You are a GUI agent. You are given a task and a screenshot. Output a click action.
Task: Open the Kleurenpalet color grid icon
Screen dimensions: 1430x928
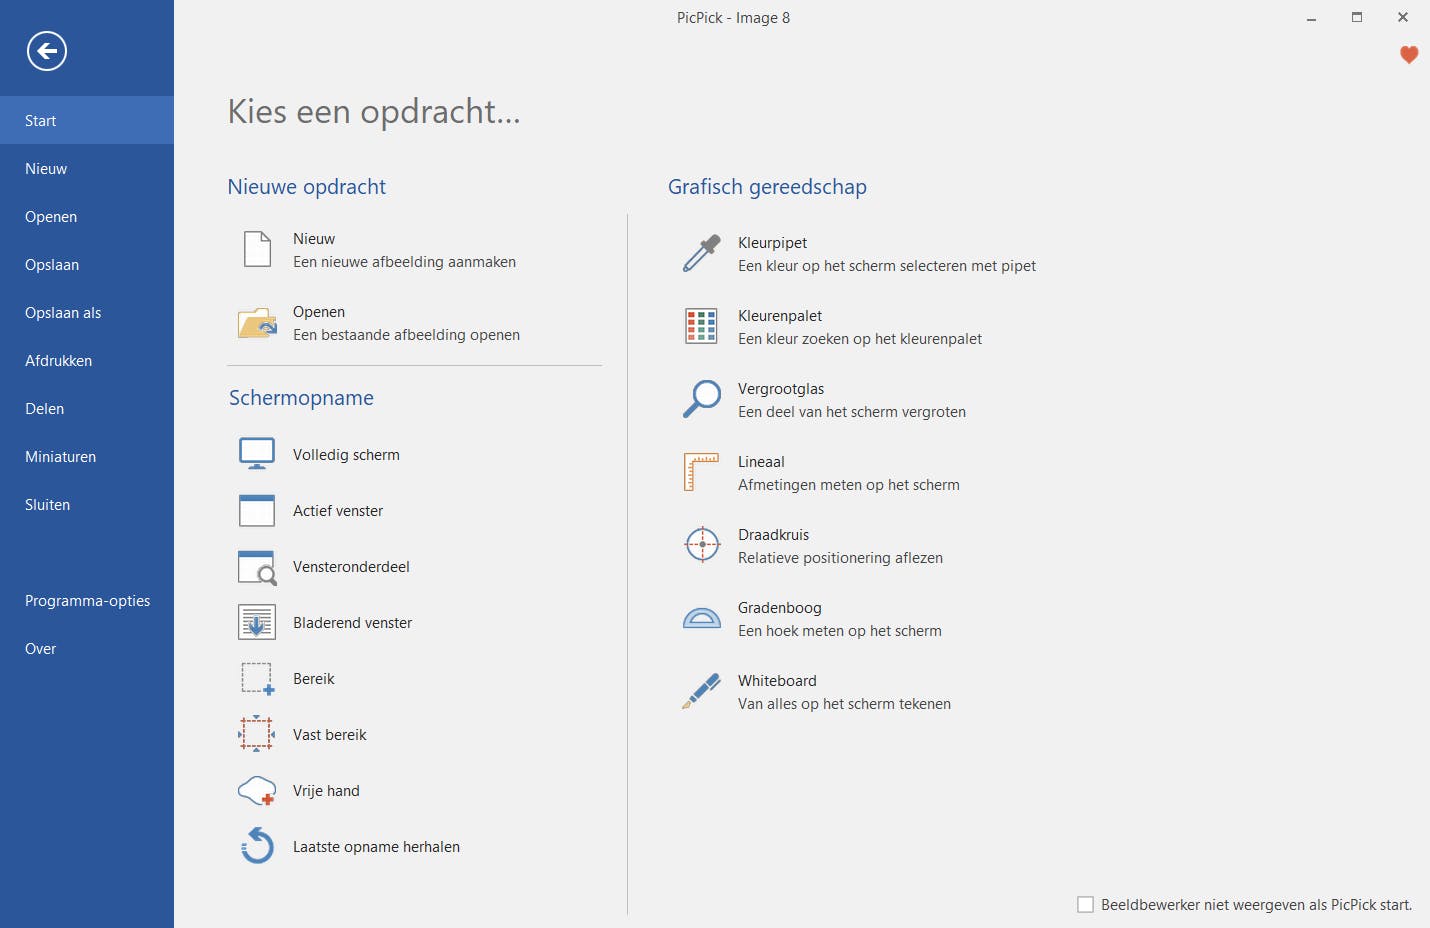[702, 326]
